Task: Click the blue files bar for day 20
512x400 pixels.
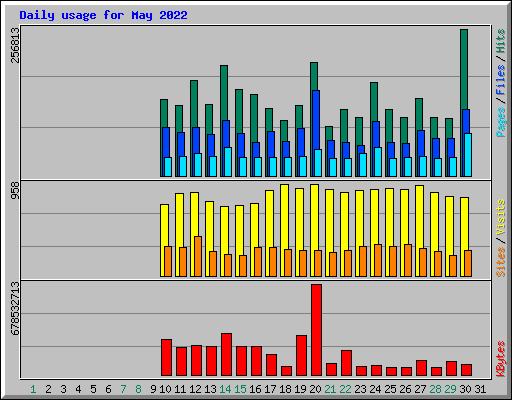Action: pyautogui.click(x=316, y=120)
